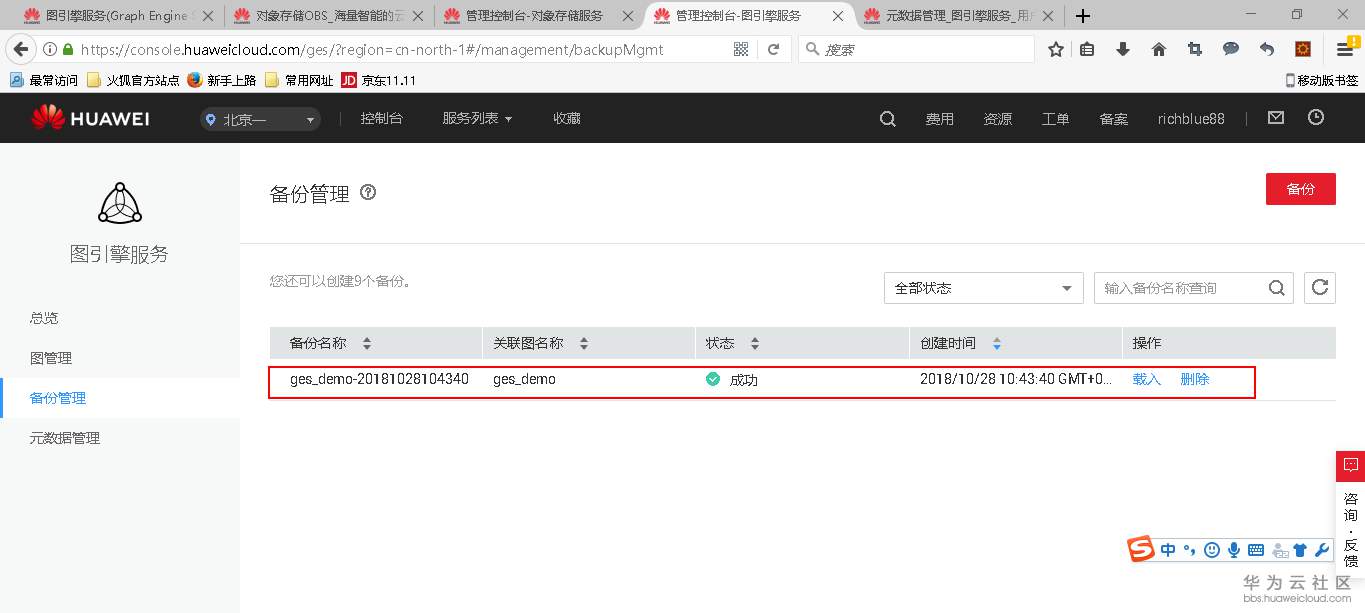Viewport: 1365px width, 613px height.
Task: Switch to the 对象存储OBS browser tab
Action: (328, 16)
